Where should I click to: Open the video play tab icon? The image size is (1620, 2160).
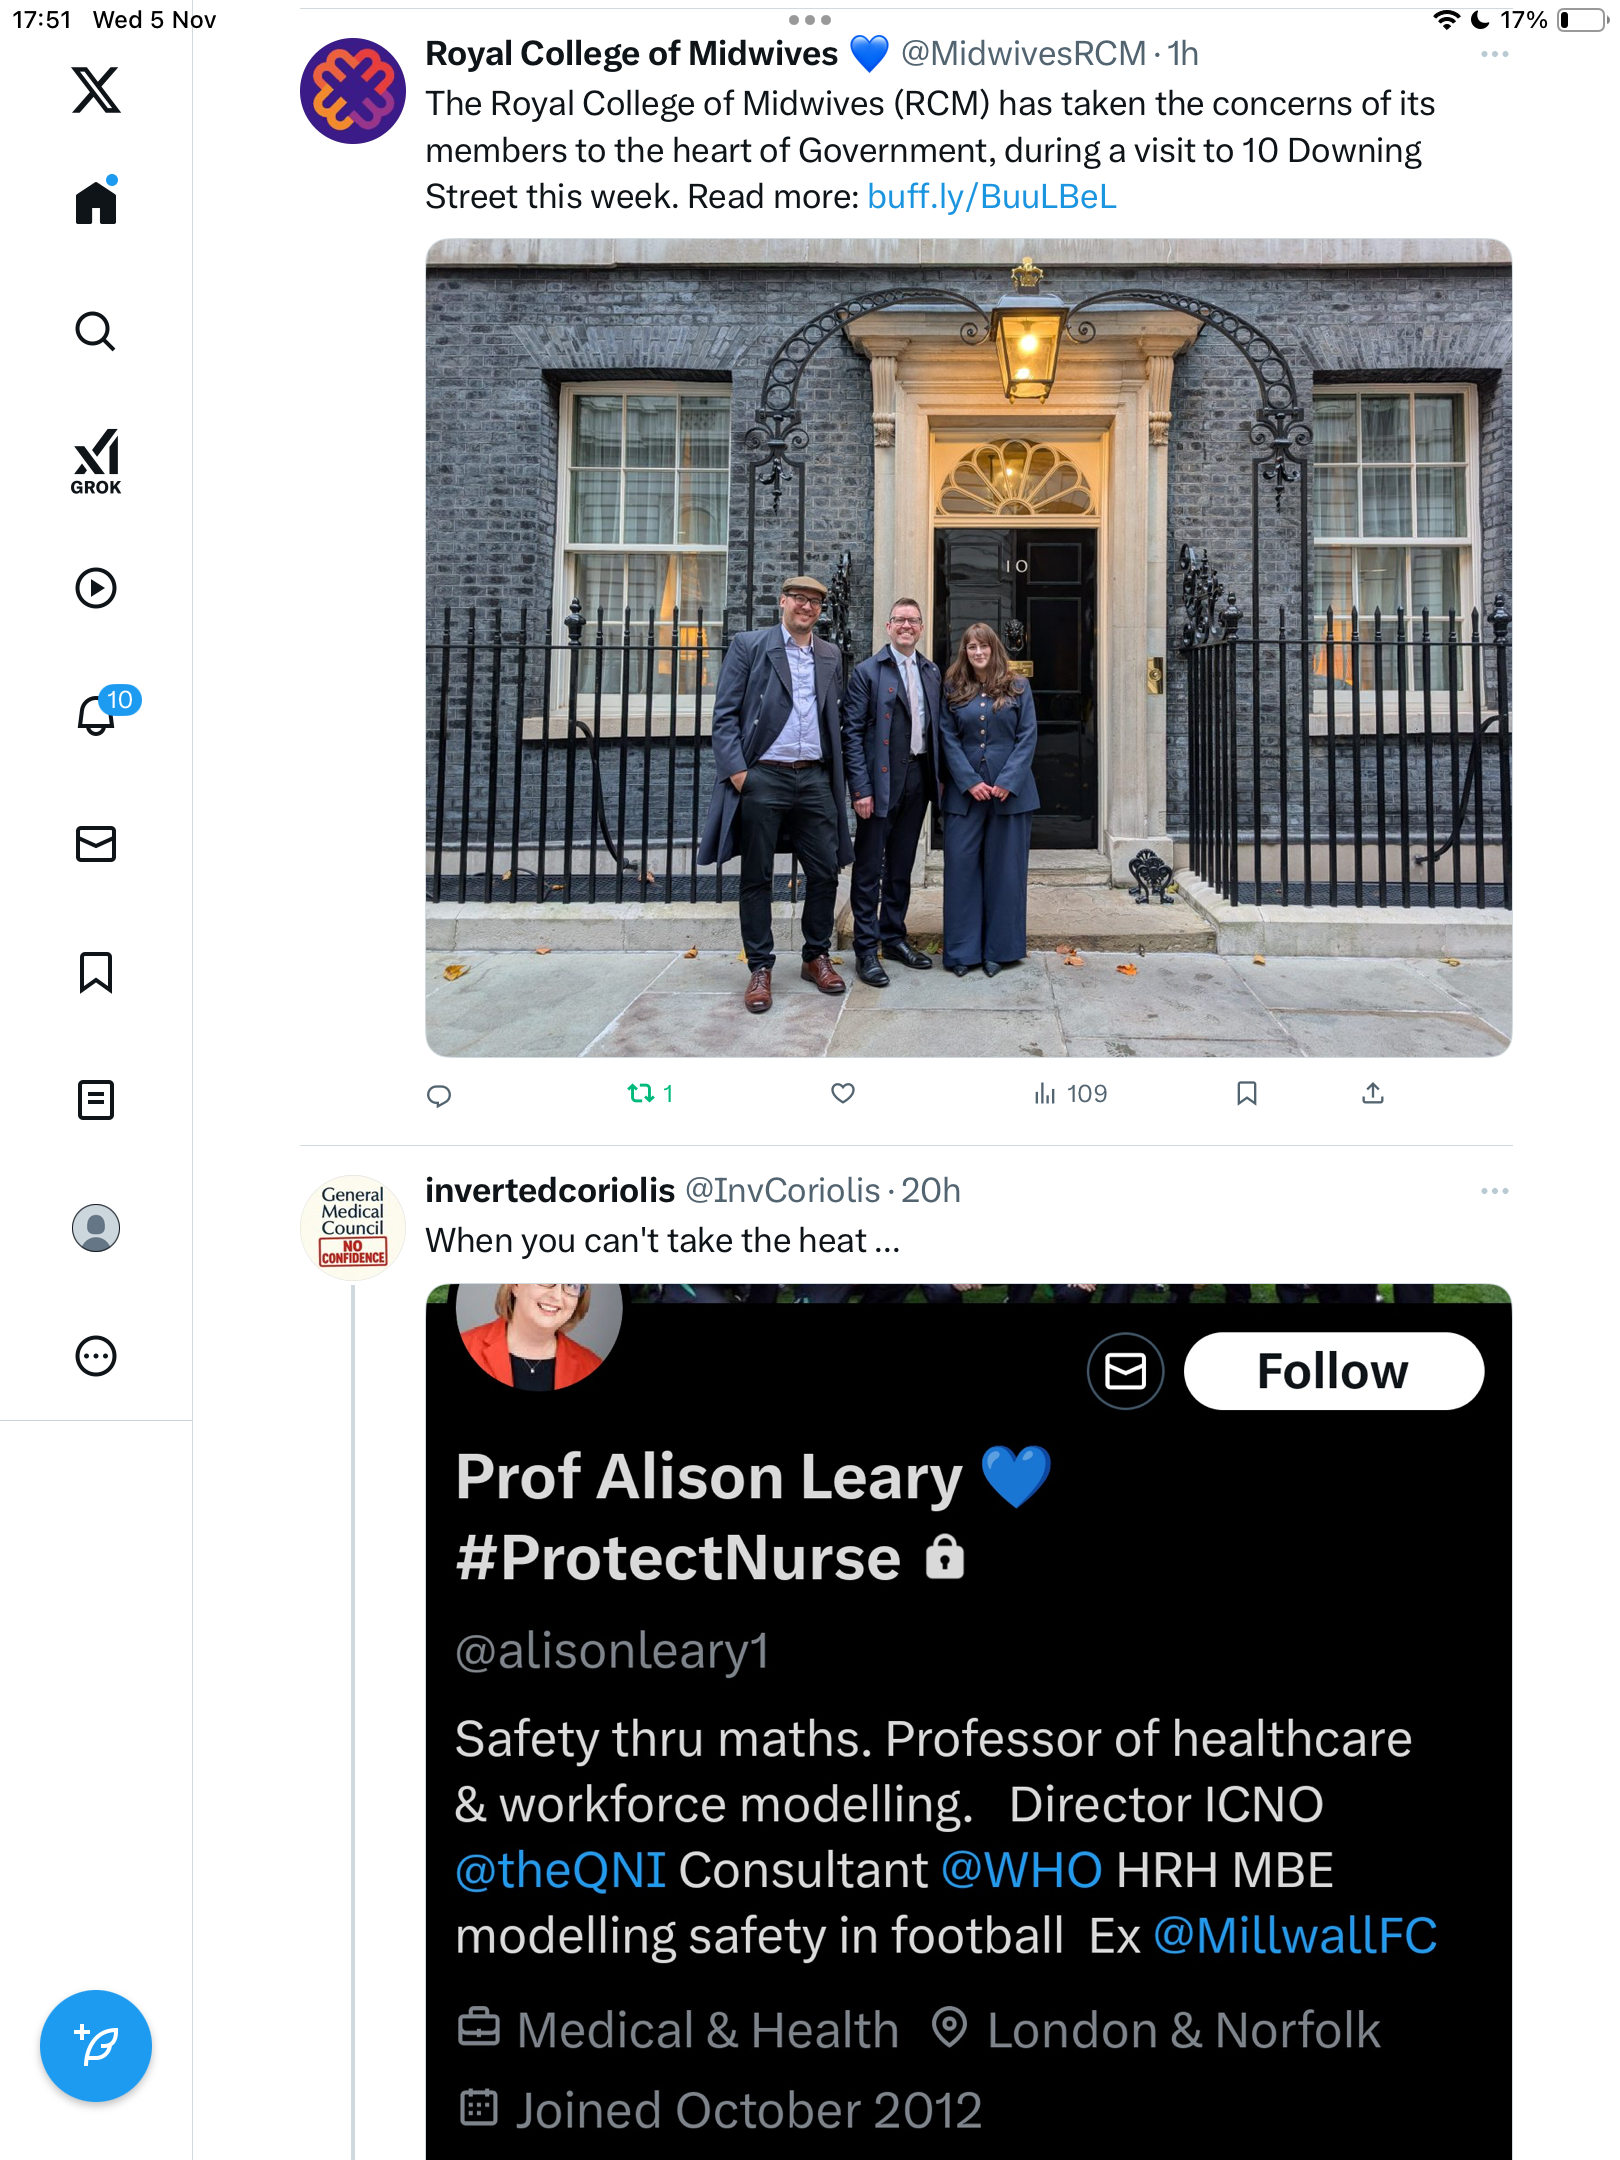[96, 588]
